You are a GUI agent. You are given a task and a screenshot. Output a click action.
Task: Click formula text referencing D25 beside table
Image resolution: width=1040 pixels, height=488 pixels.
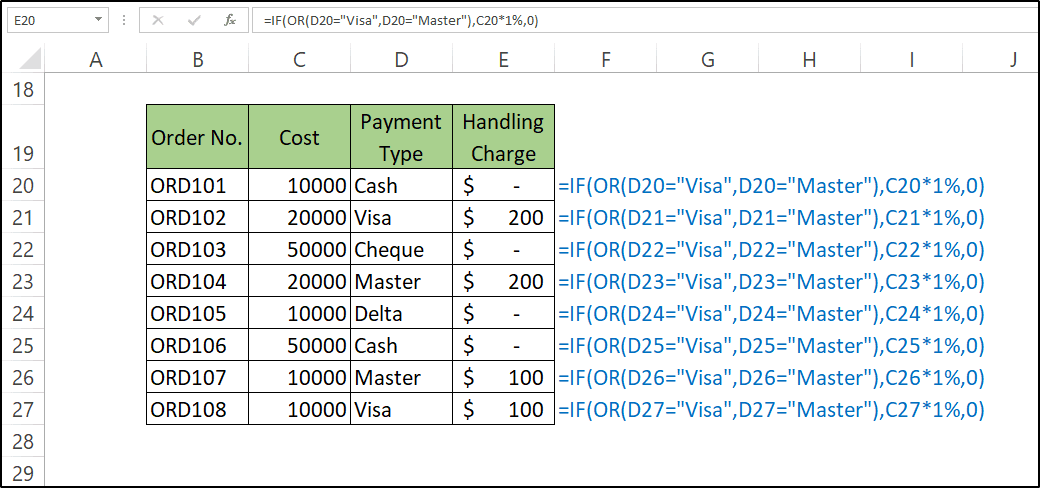click(x=771, y=345)
